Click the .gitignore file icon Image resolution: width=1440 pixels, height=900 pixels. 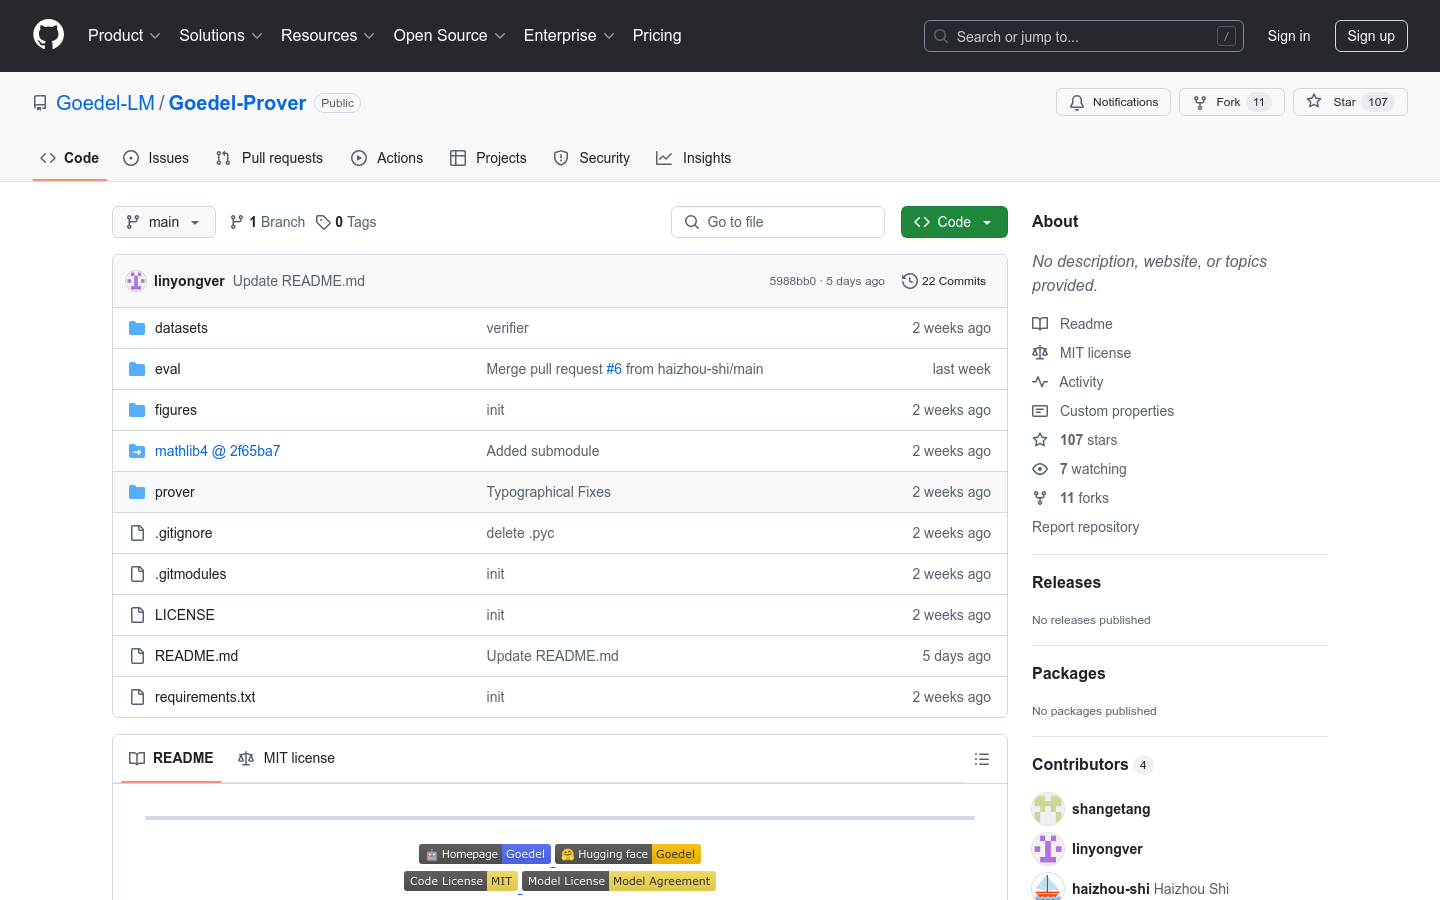[x=137, y=533]
